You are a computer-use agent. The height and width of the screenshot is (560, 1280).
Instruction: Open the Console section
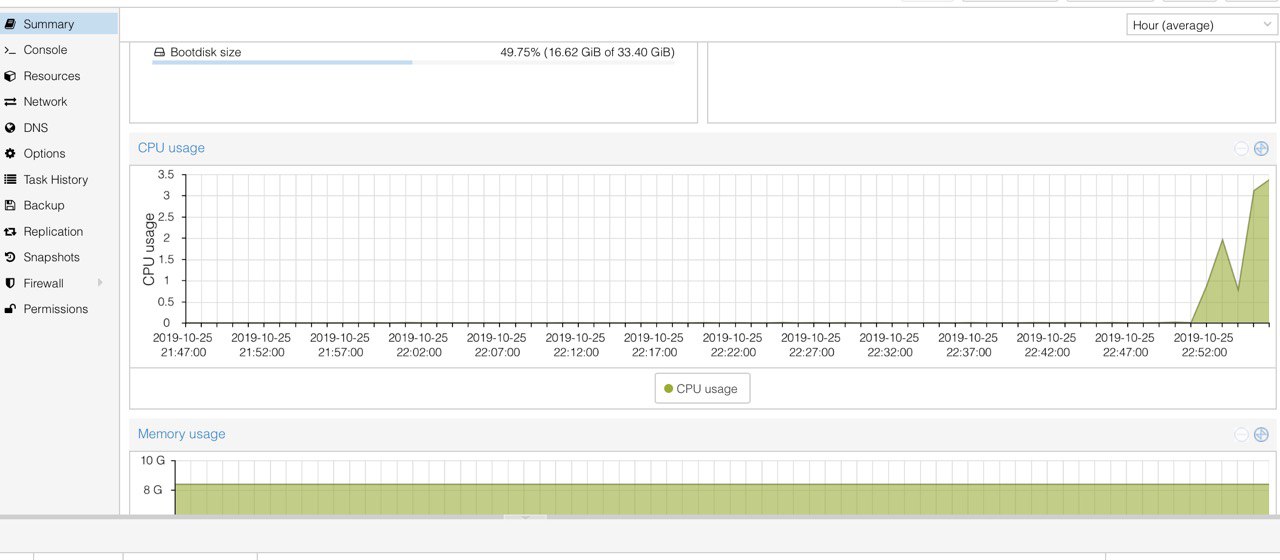[x=59, y=50]
